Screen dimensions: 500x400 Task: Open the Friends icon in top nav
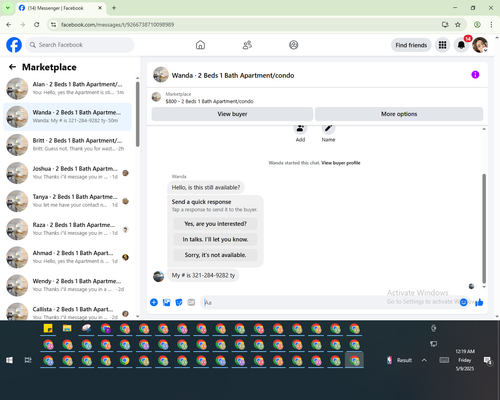(x=247, y=45)
